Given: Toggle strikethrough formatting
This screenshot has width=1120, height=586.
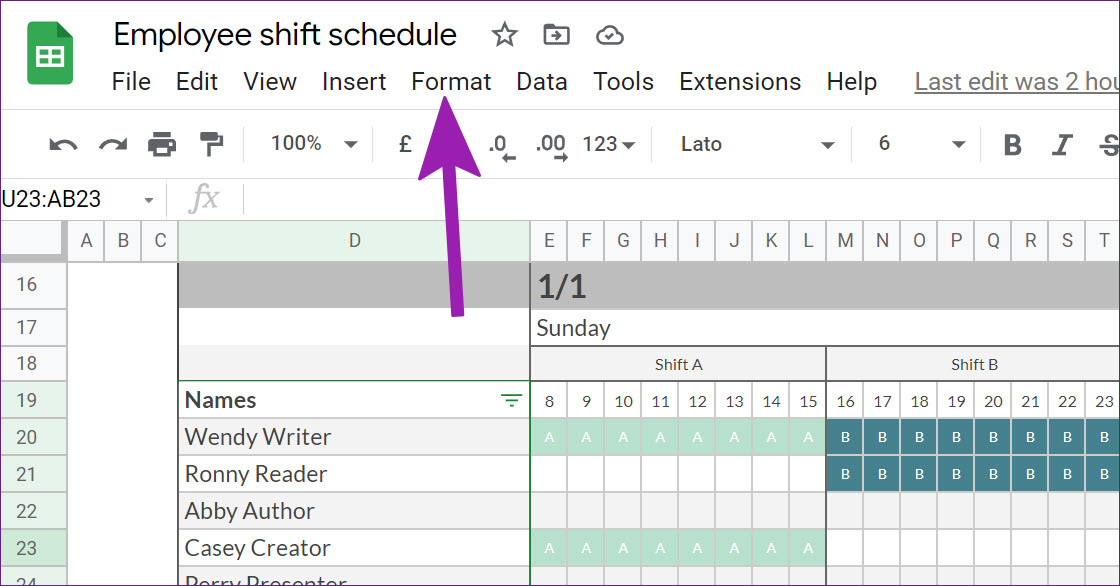Looking at the screenshot, I should 1108,143.
